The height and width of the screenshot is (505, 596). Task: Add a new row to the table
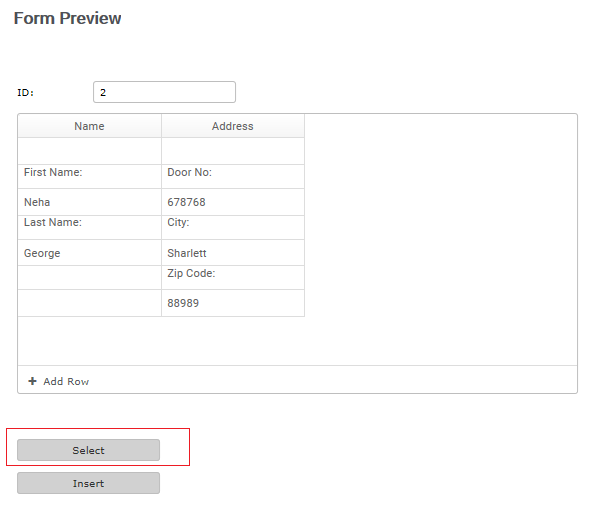click(59, 381)
